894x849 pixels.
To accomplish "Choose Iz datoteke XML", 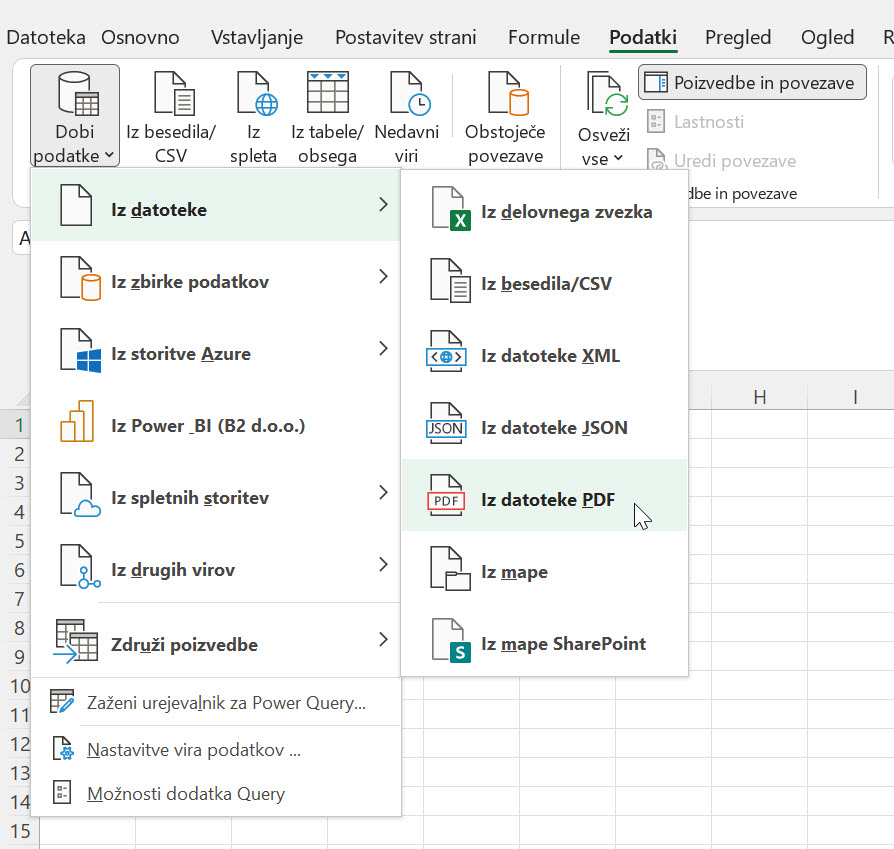I will coord(544,355).
